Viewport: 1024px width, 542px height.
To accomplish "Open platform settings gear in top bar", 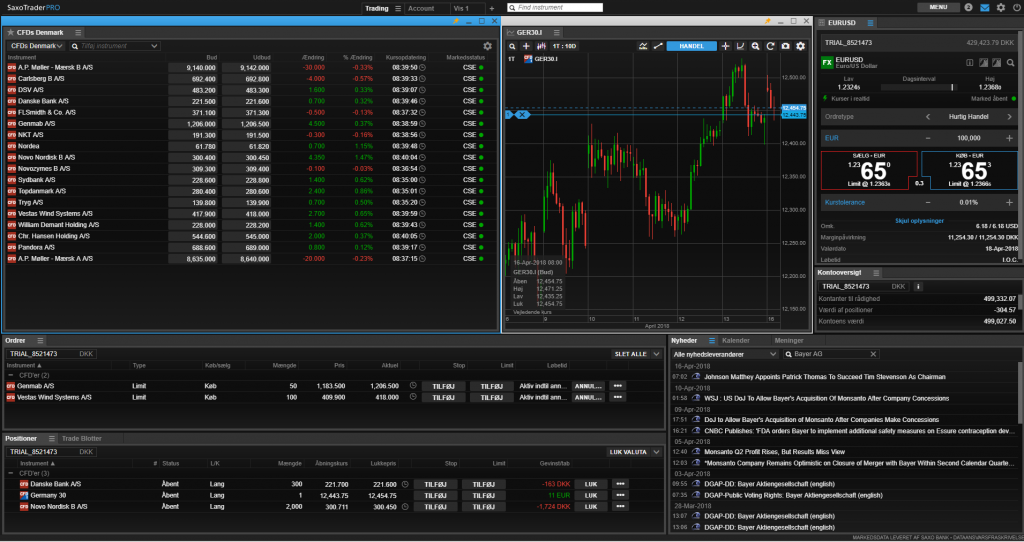I will point(1001,8).
